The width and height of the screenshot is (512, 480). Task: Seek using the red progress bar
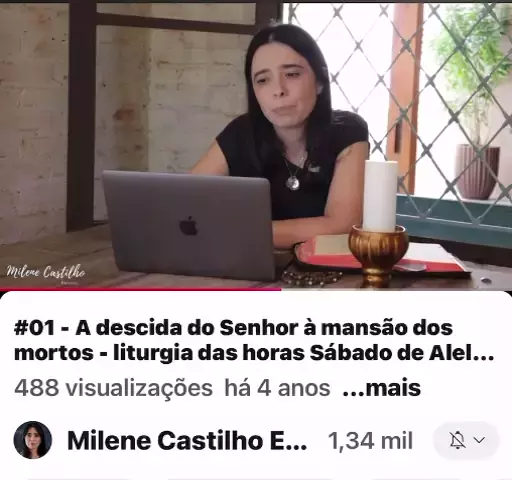(140, 289)
